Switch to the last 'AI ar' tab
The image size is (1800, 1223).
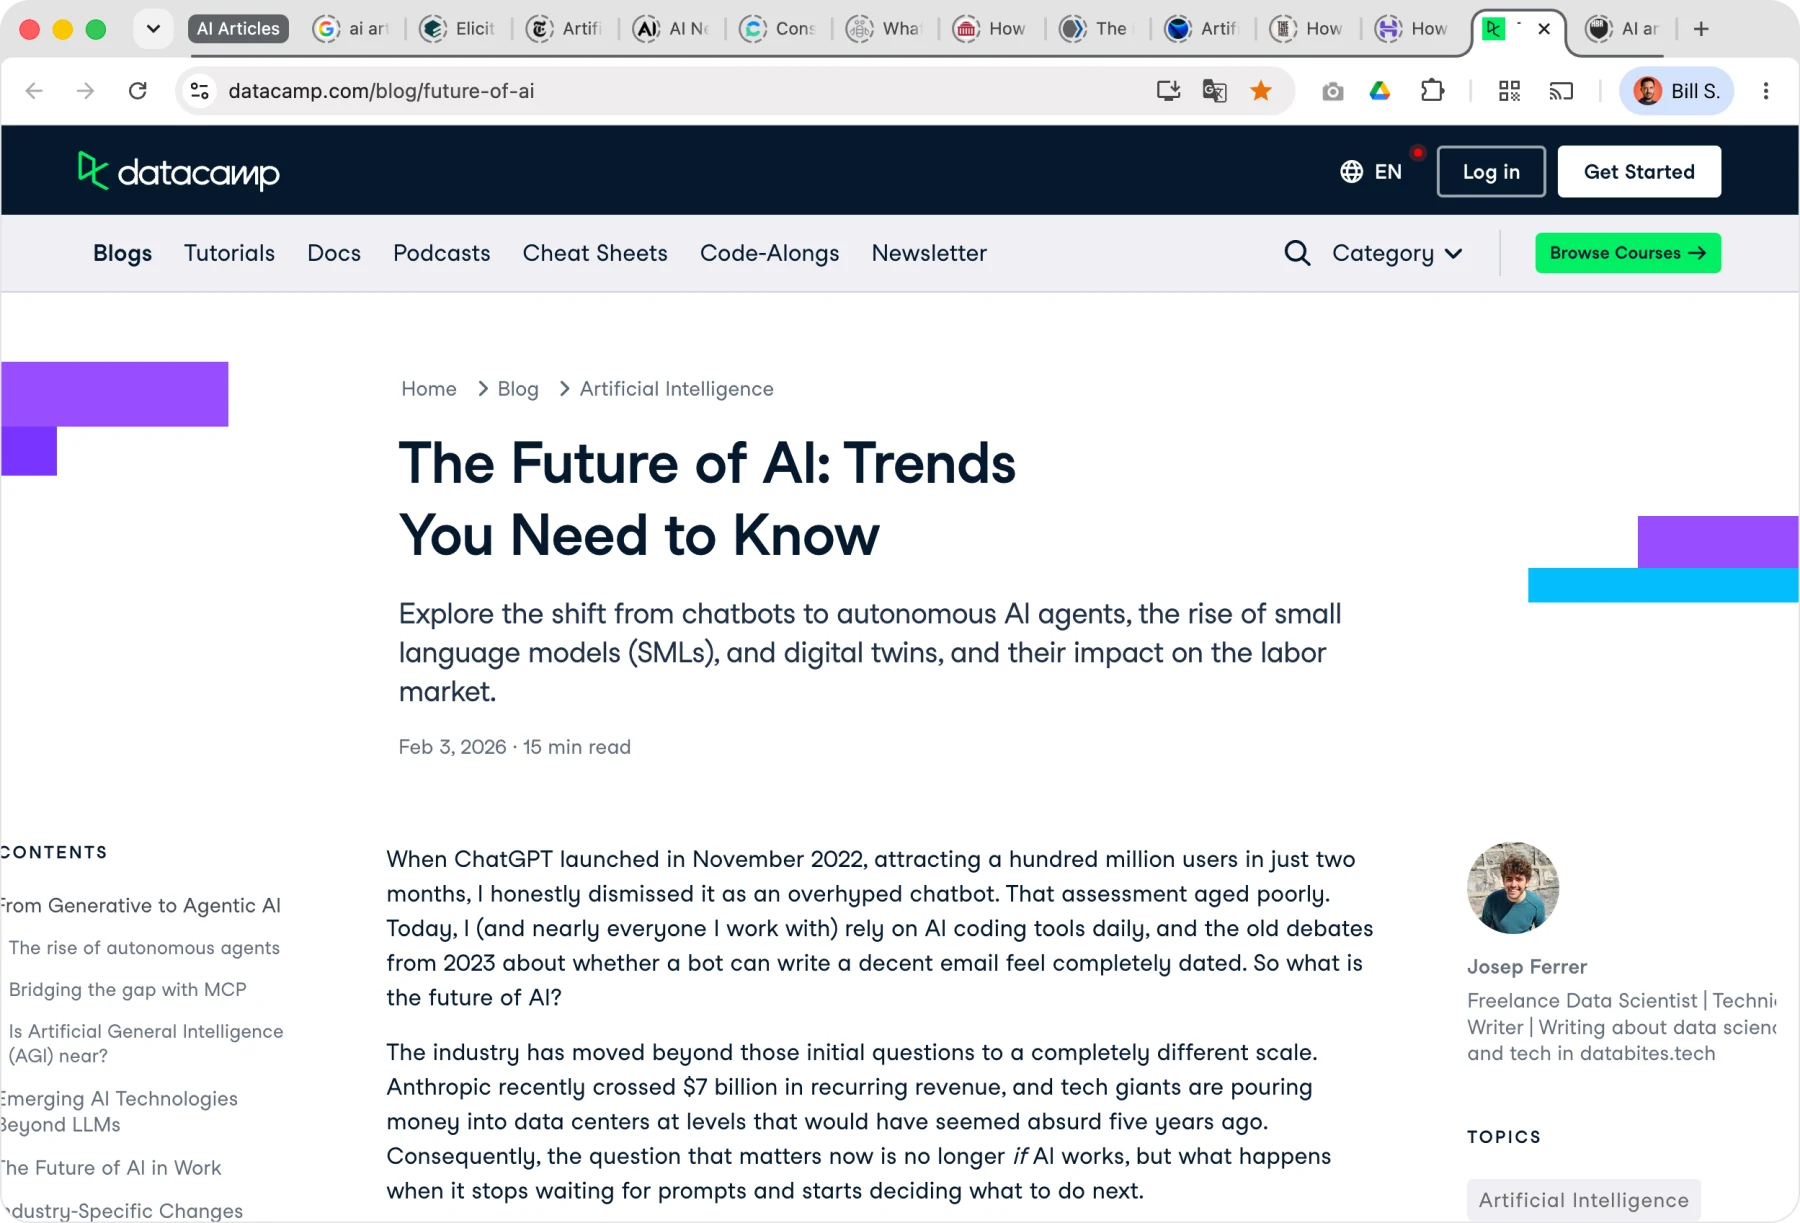[x=1623, y=29]
